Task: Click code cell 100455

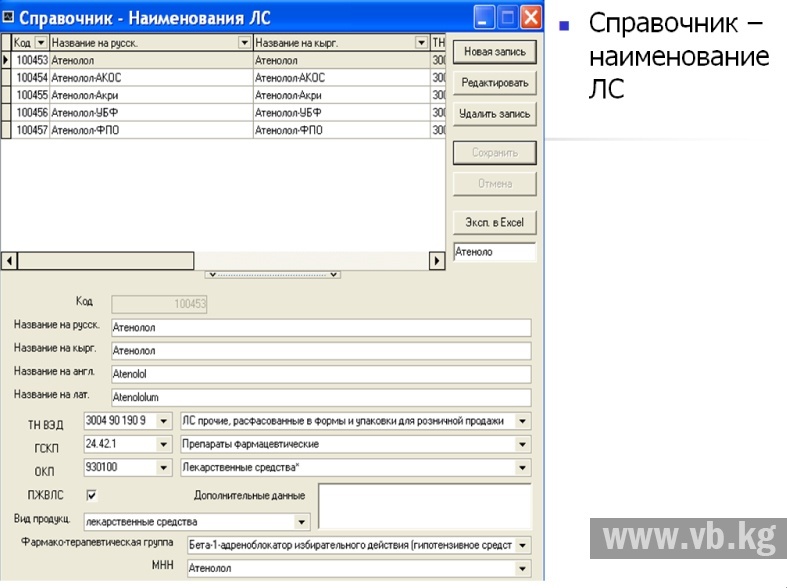Action: click(x=31, y=95)
